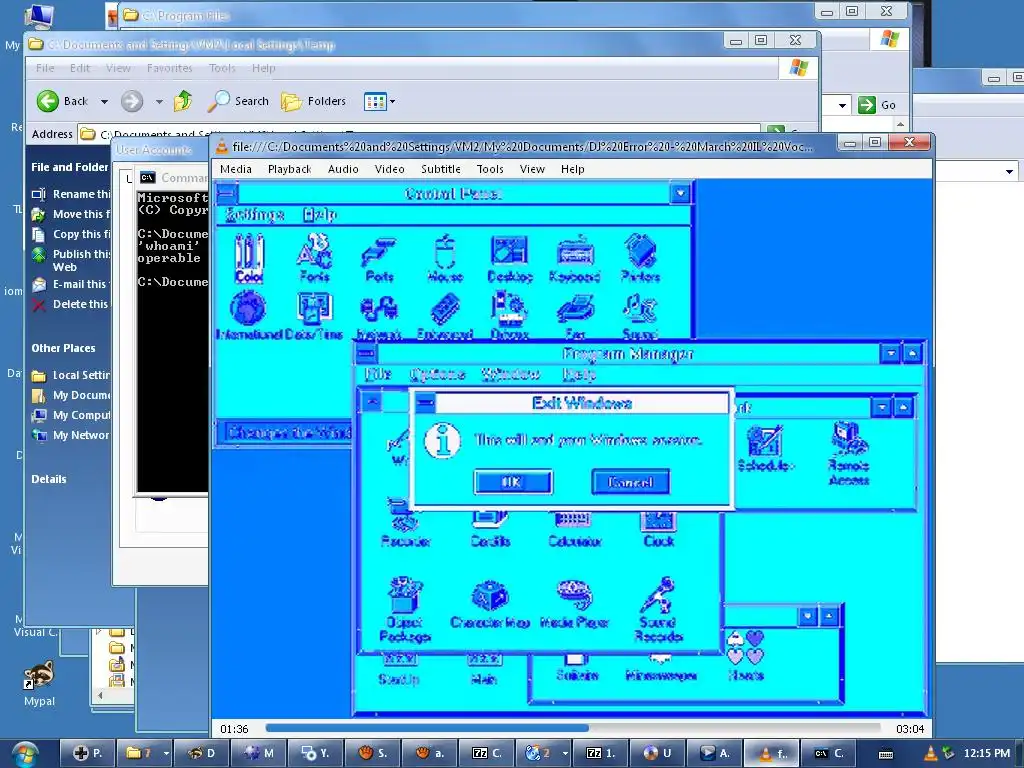
Task: Open the Tools menu in Explorer window
Action: click(222, 68)
